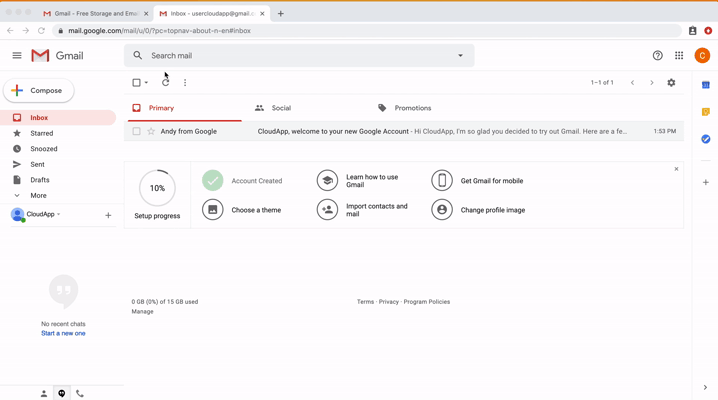The height and width of the screenshot is (400, 718).
Task: Star the Andy from Google email
Action: click(151, 131)
